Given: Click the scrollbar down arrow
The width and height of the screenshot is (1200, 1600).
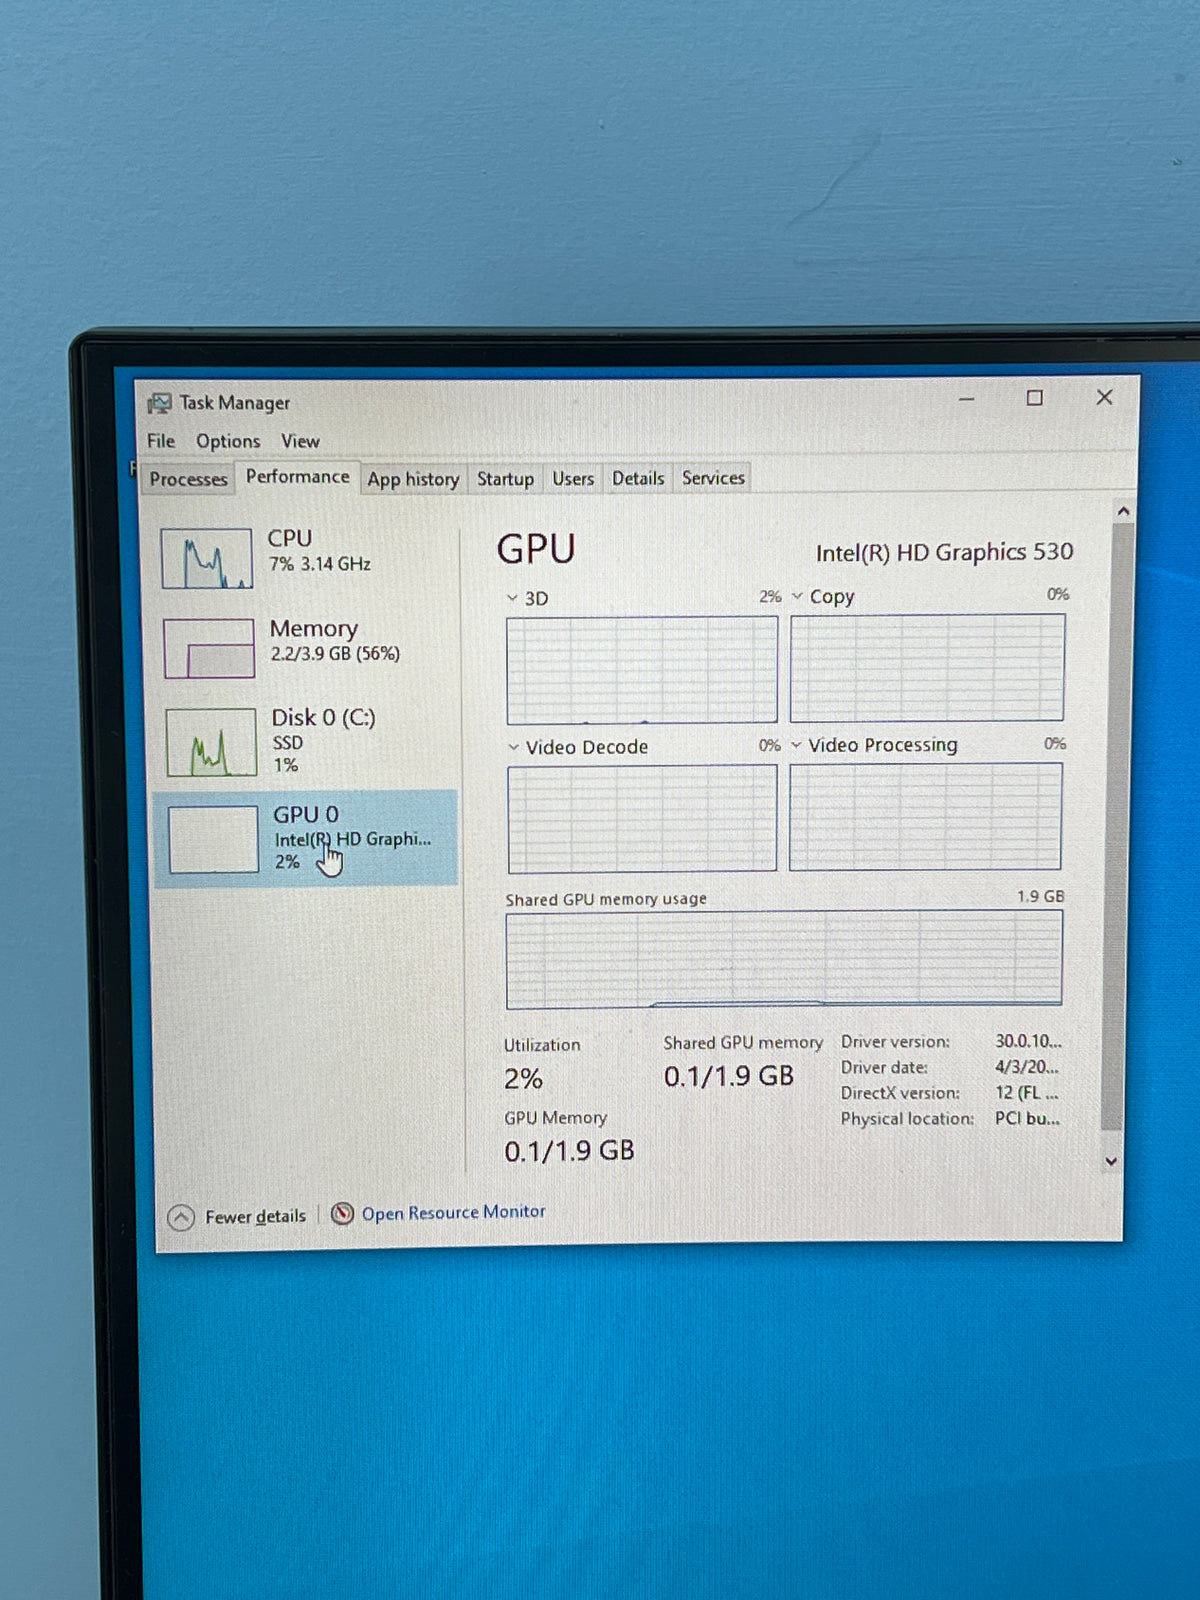Looking at the screenshot, I should click(1111, 1161).
